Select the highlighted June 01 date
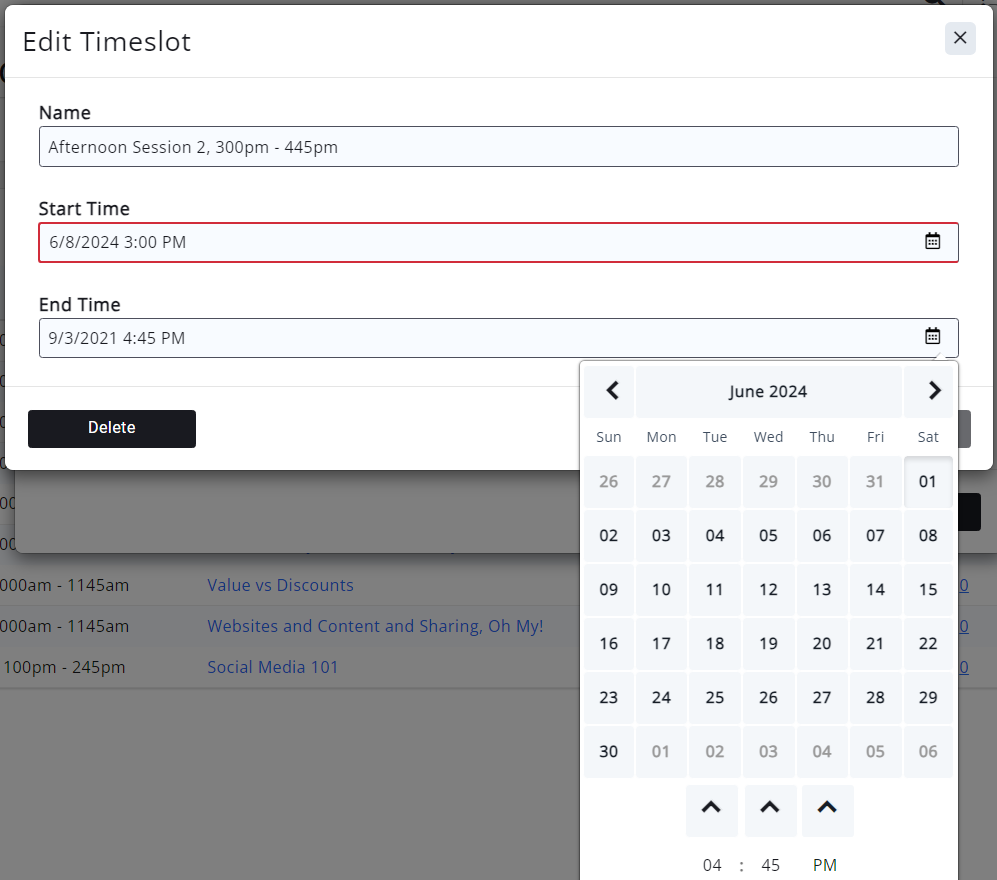 tap(928, 481)
